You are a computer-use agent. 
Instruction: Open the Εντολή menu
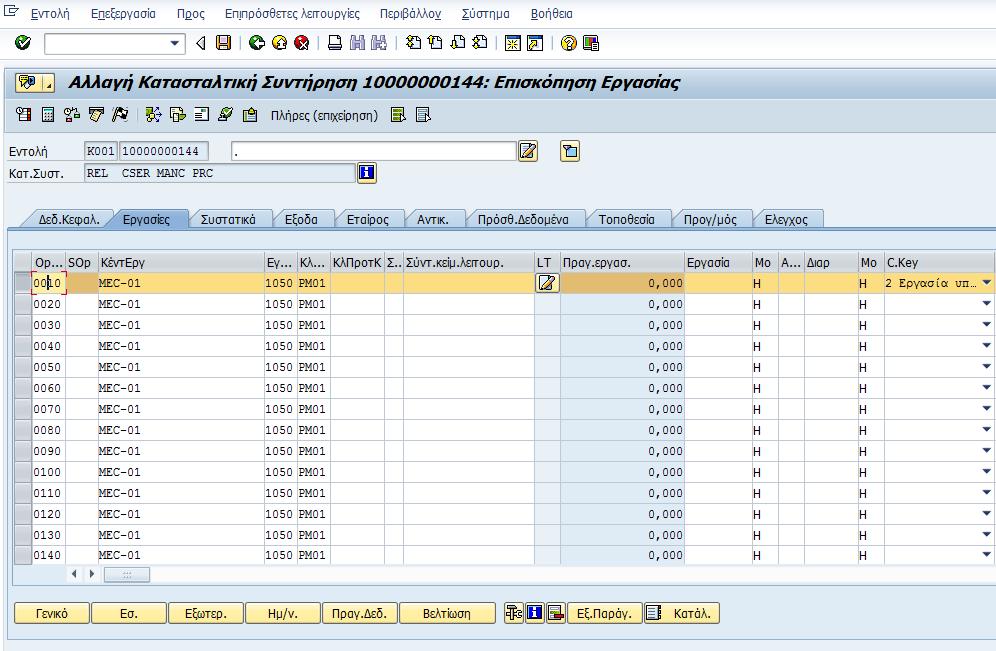(x=50, y=13)
